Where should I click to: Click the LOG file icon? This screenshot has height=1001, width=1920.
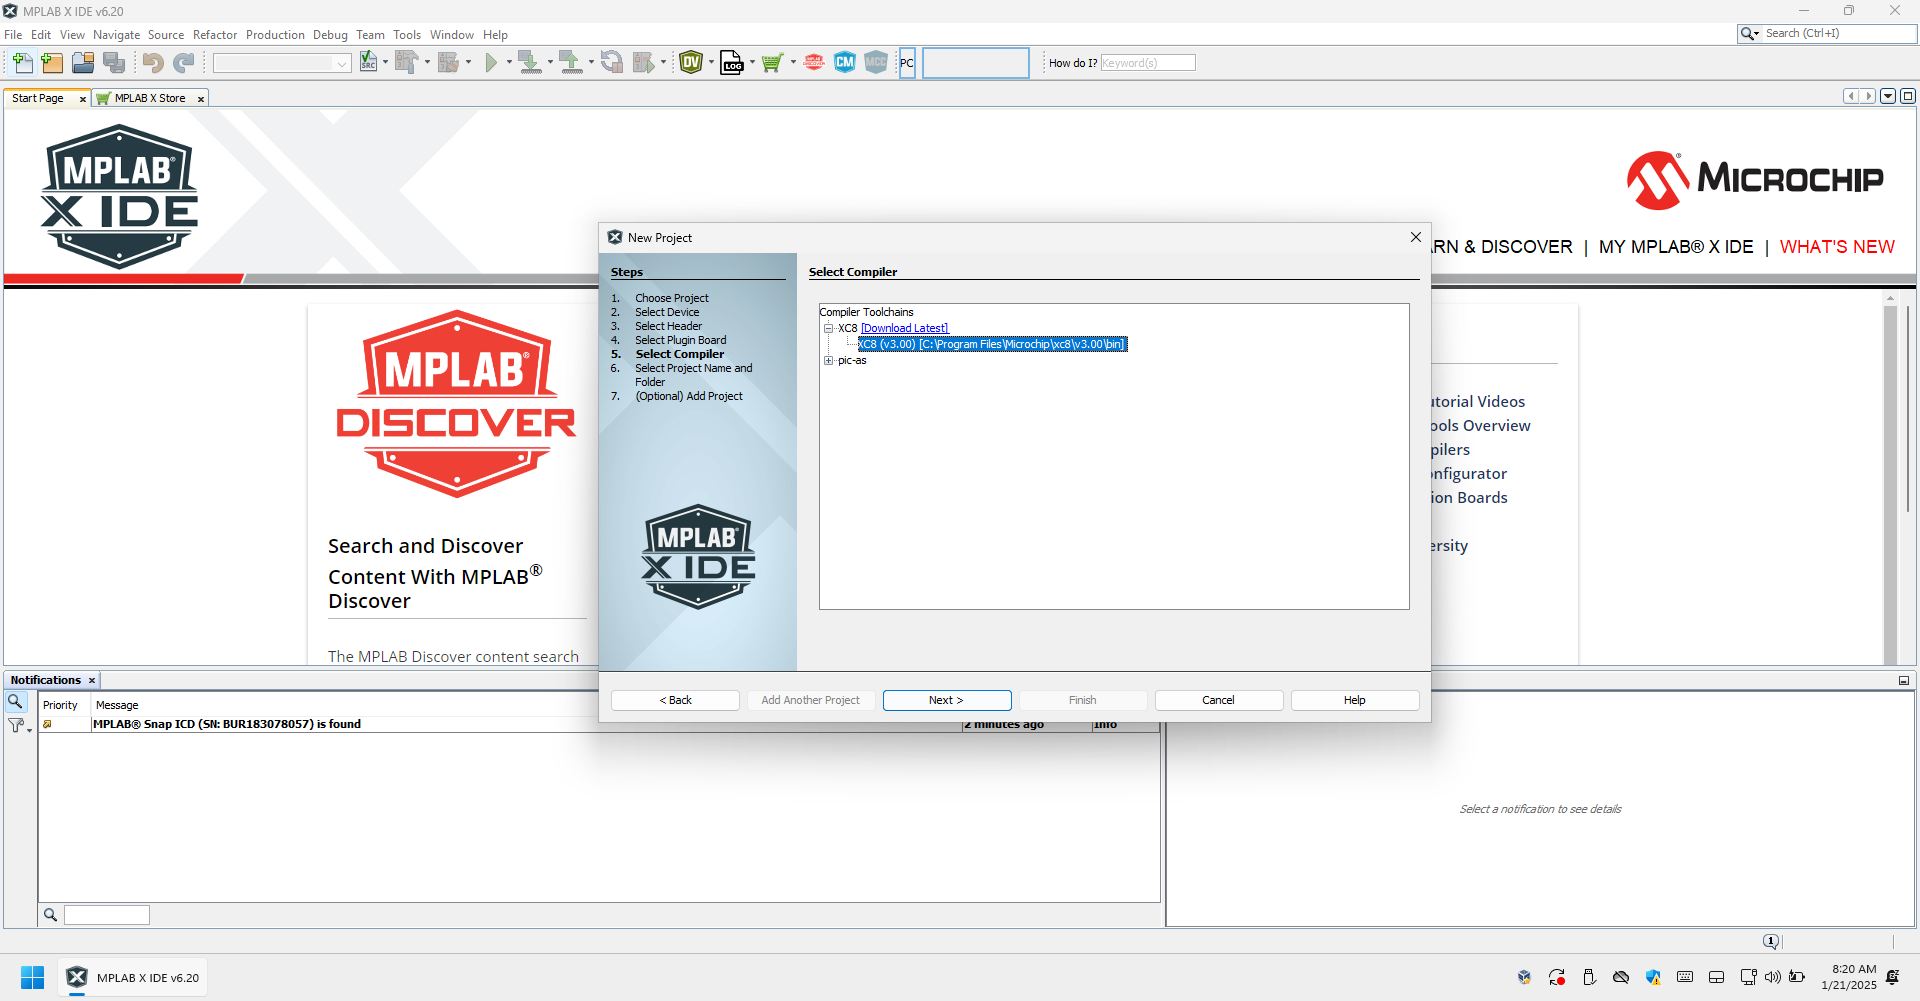[x=732, y=63]
